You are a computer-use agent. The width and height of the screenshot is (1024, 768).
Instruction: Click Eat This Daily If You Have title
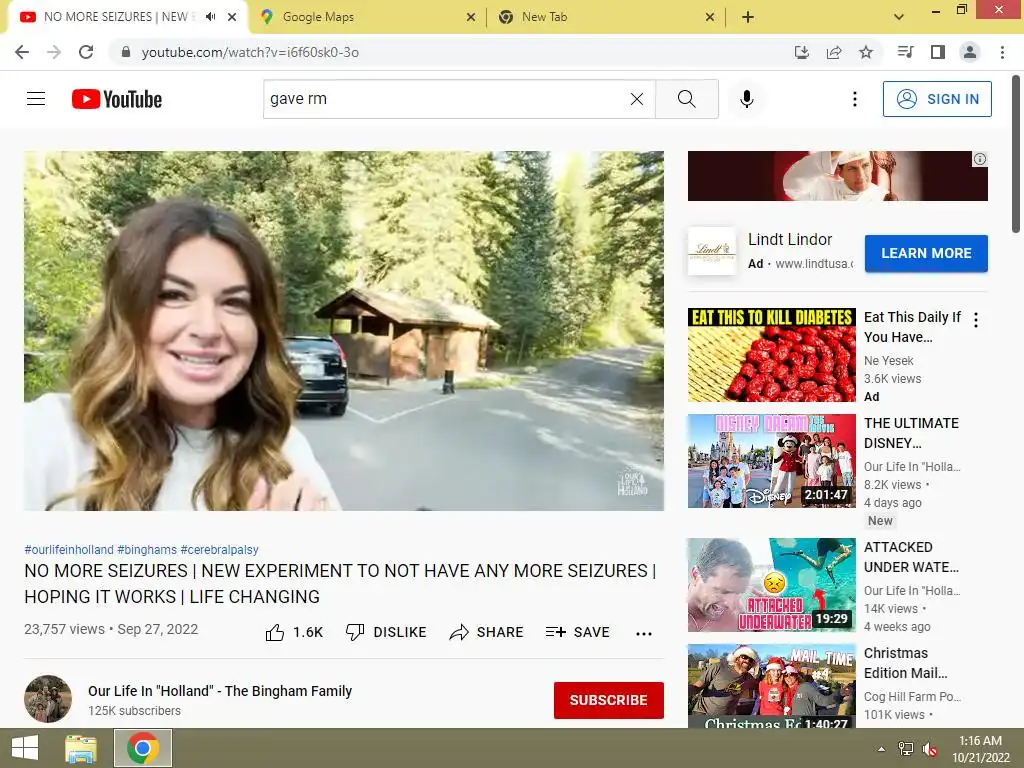912,327
